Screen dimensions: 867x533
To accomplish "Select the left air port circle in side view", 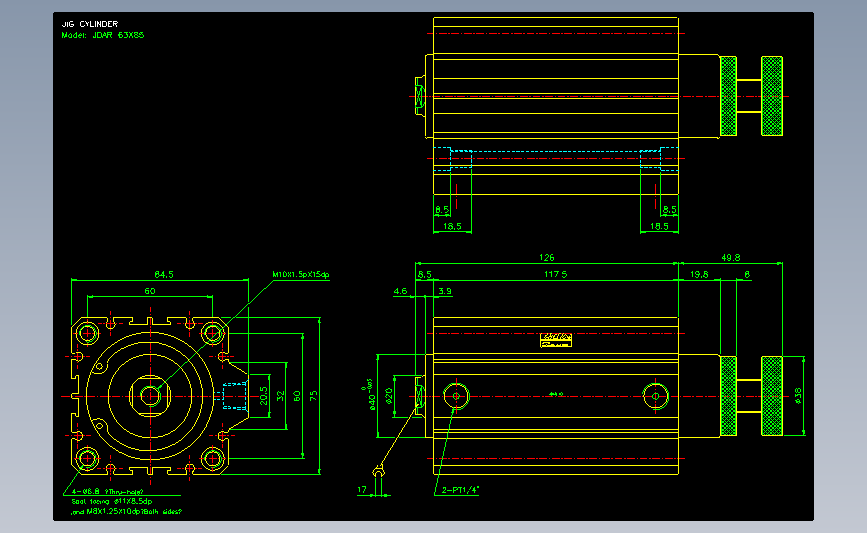I will tap(456, 396).
